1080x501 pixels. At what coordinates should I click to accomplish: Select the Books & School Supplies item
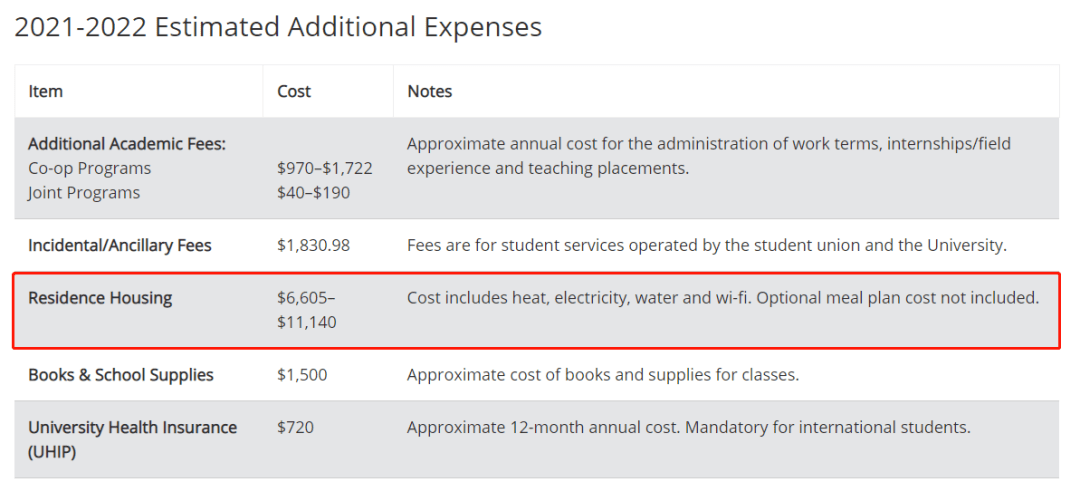(x=121, y=375)
